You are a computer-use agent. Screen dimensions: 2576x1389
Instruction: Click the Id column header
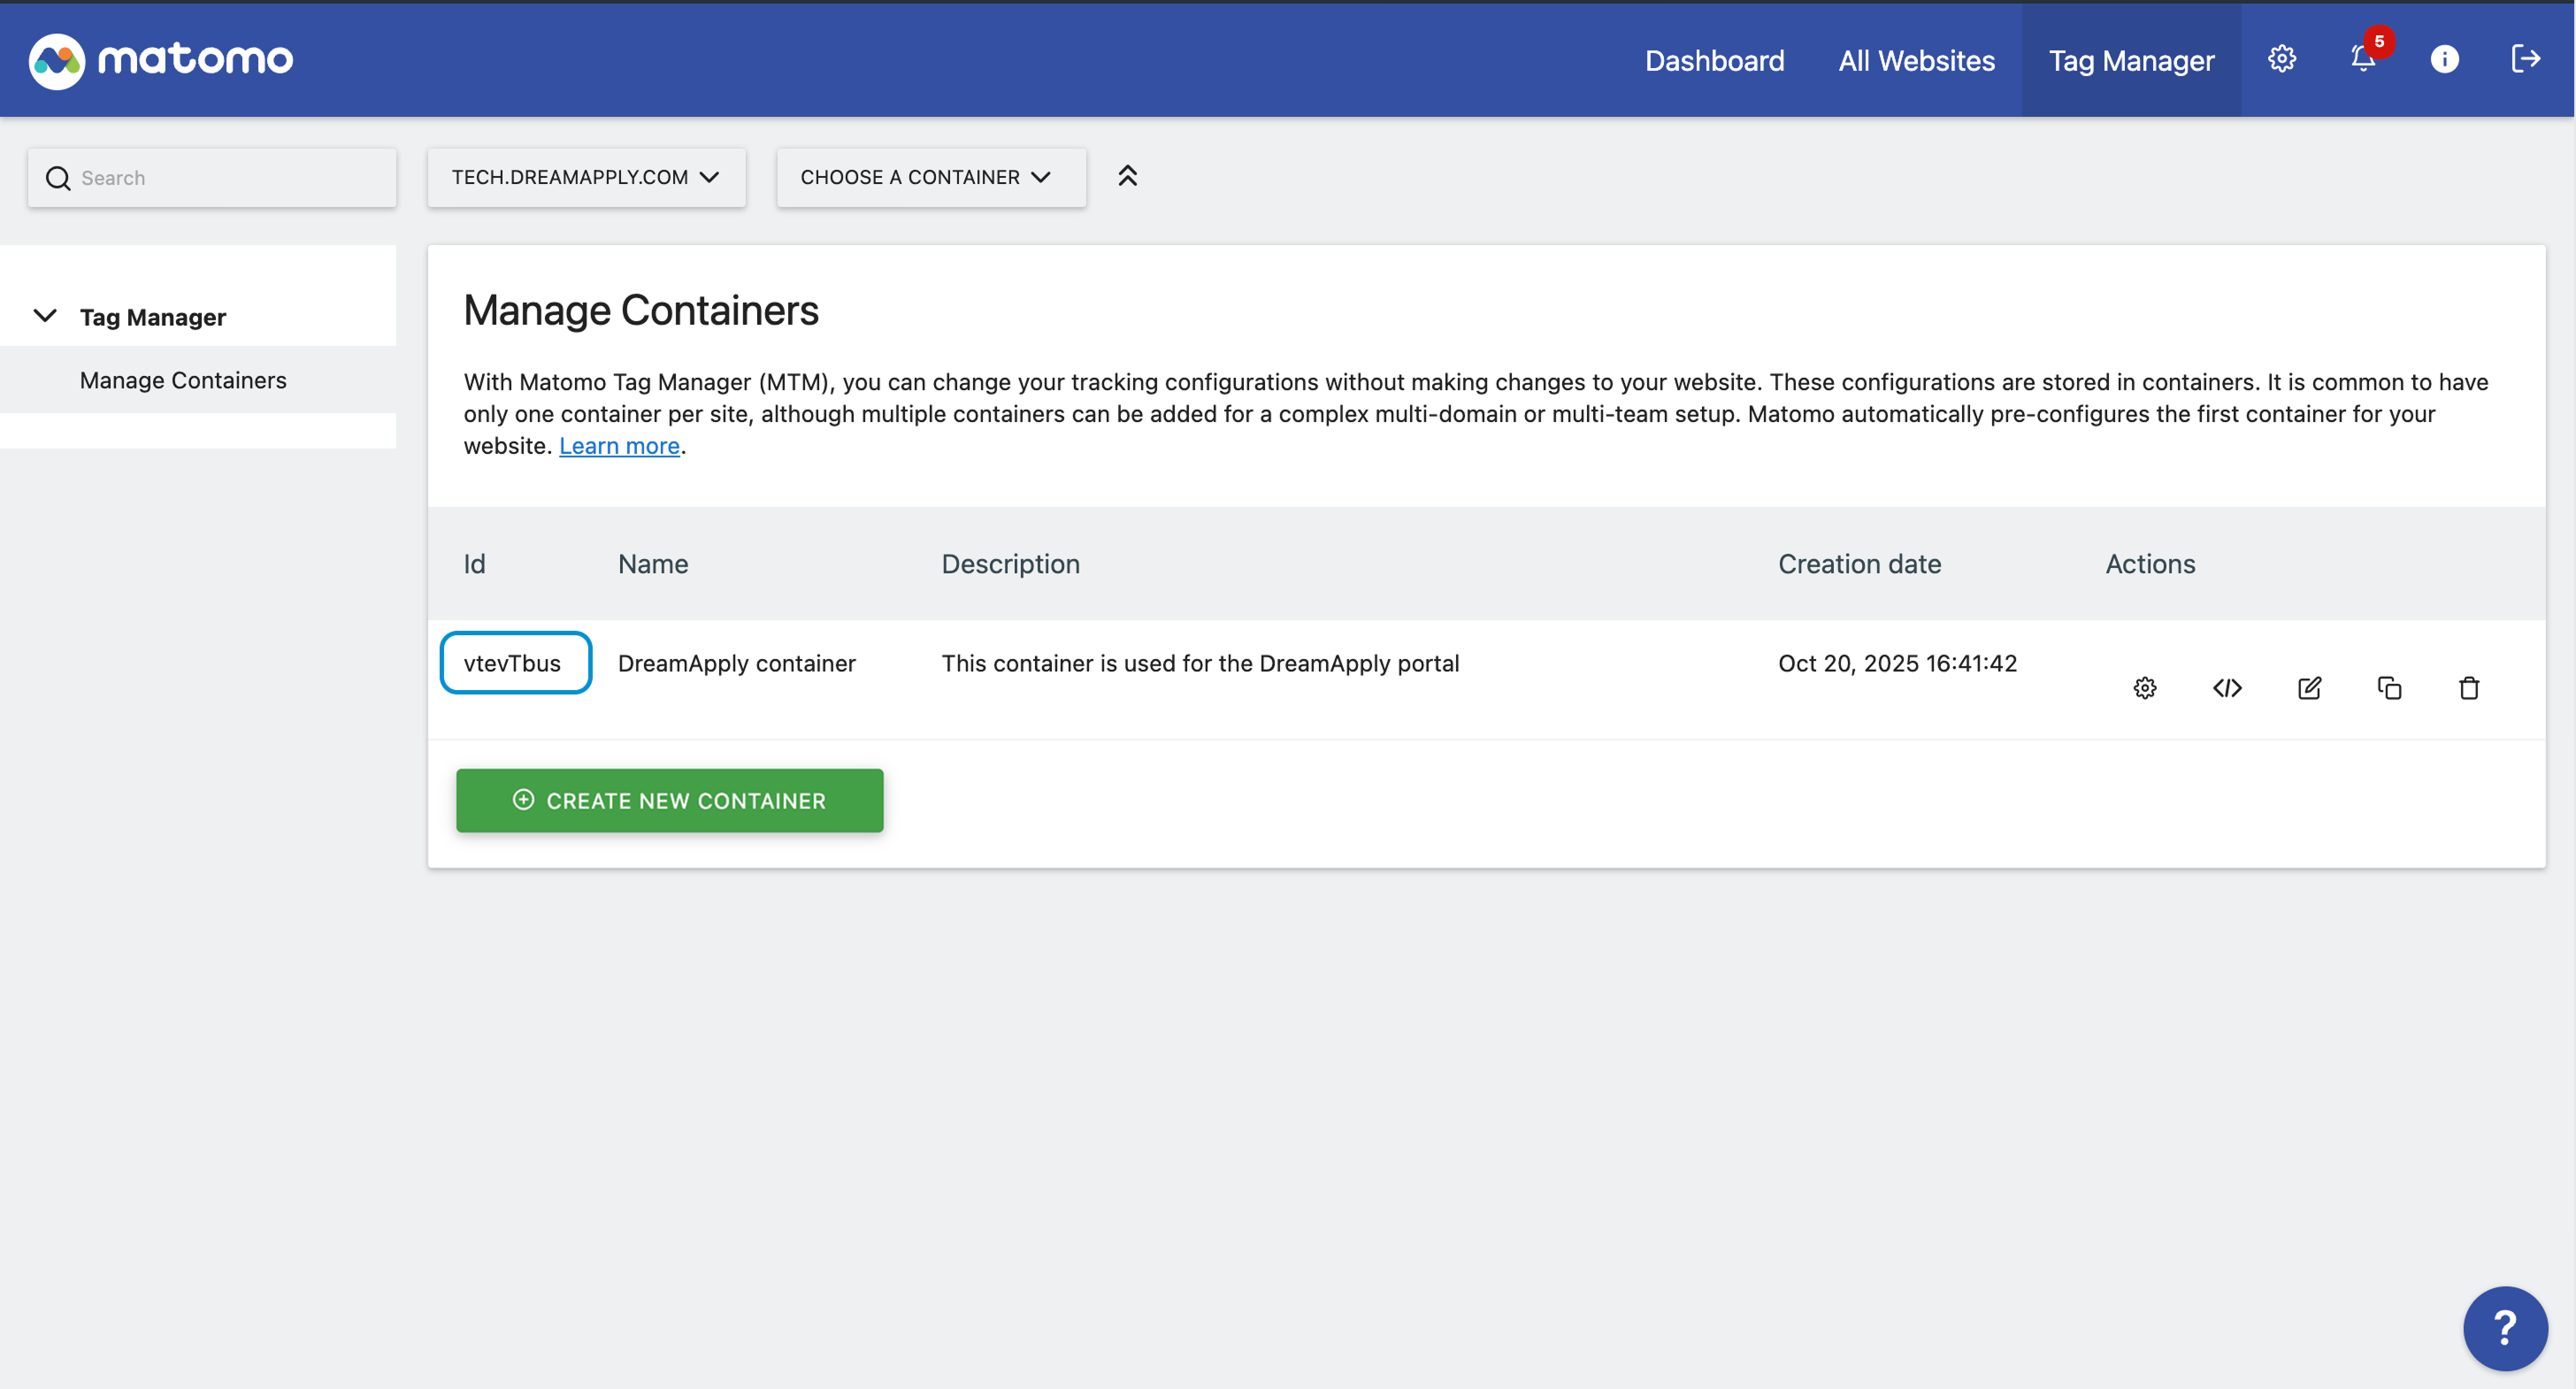[x=475, y=564]
